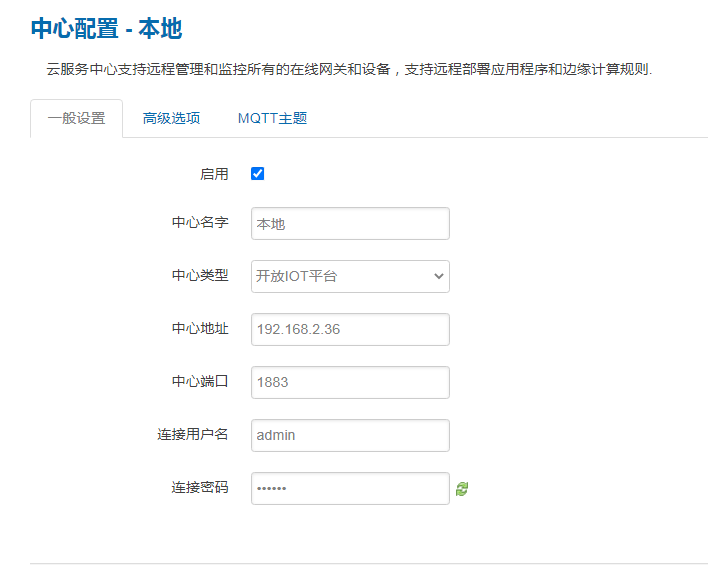Click the 云服务中心 description text
The height and width of the screenshot is (565, 708).
coord(349,69)
